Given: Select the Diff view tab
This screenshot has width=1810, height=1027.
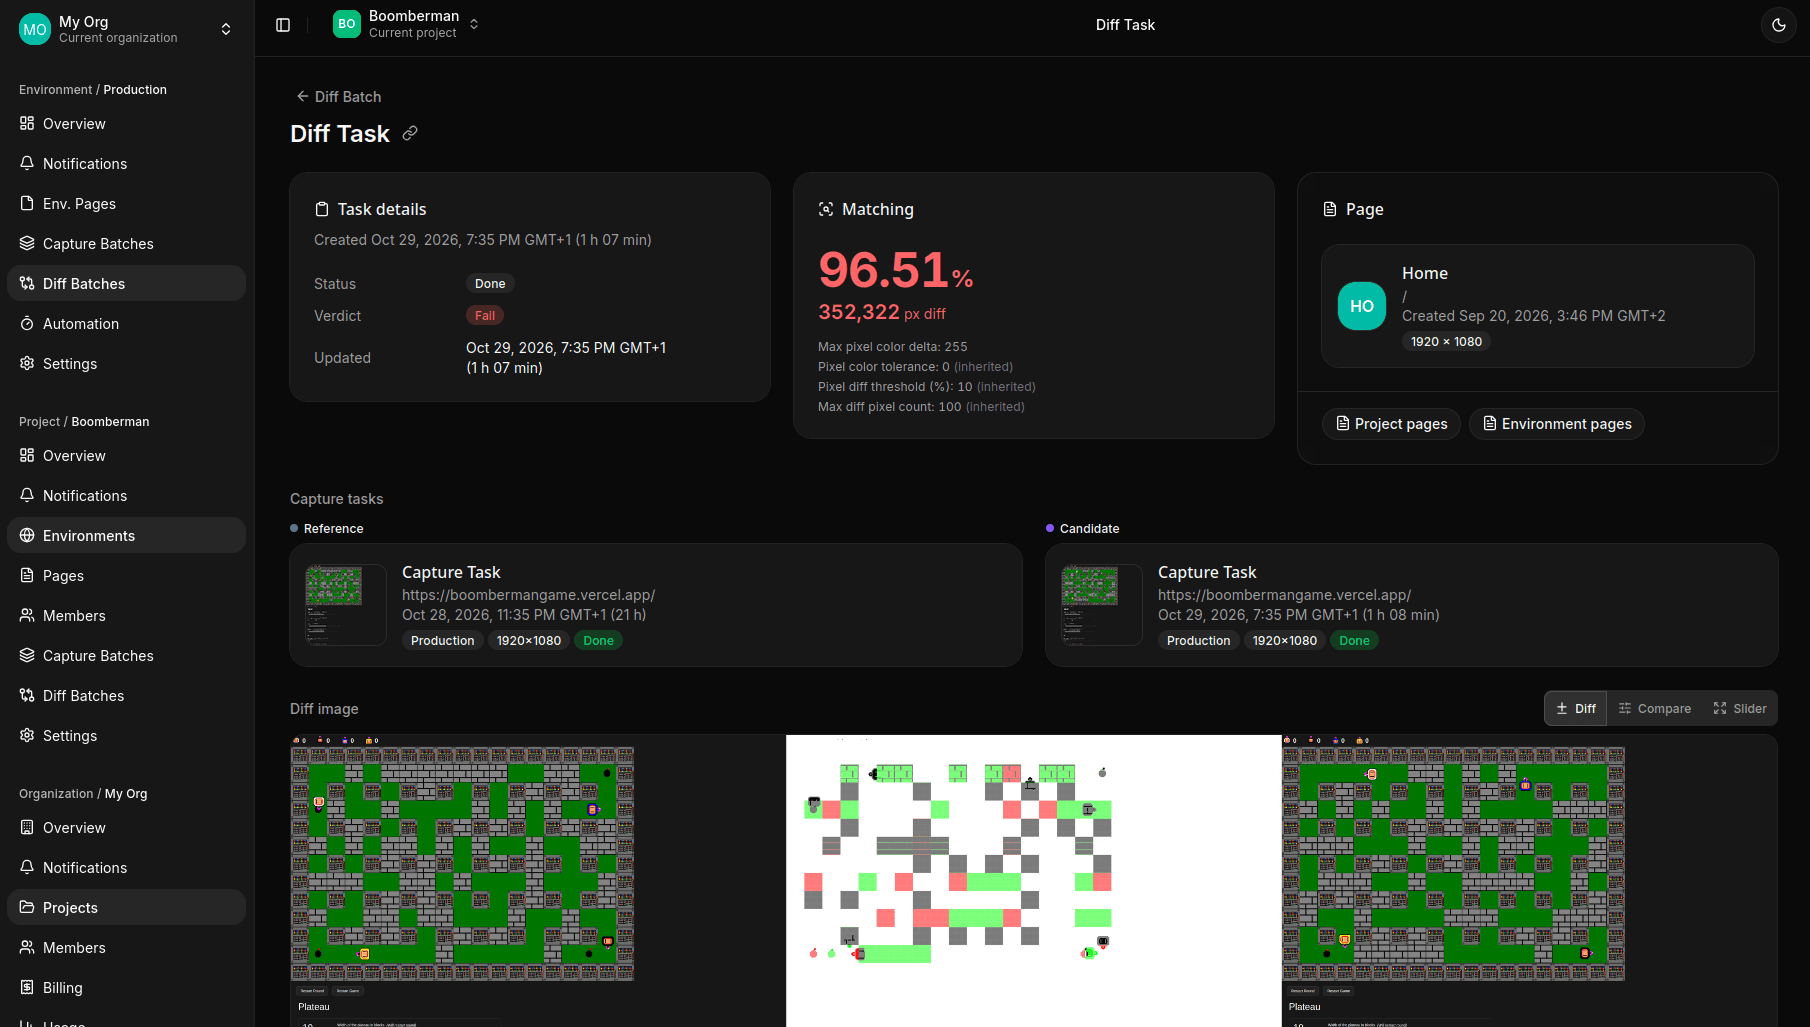Looking at the screenshot, I should [1576, 708].
